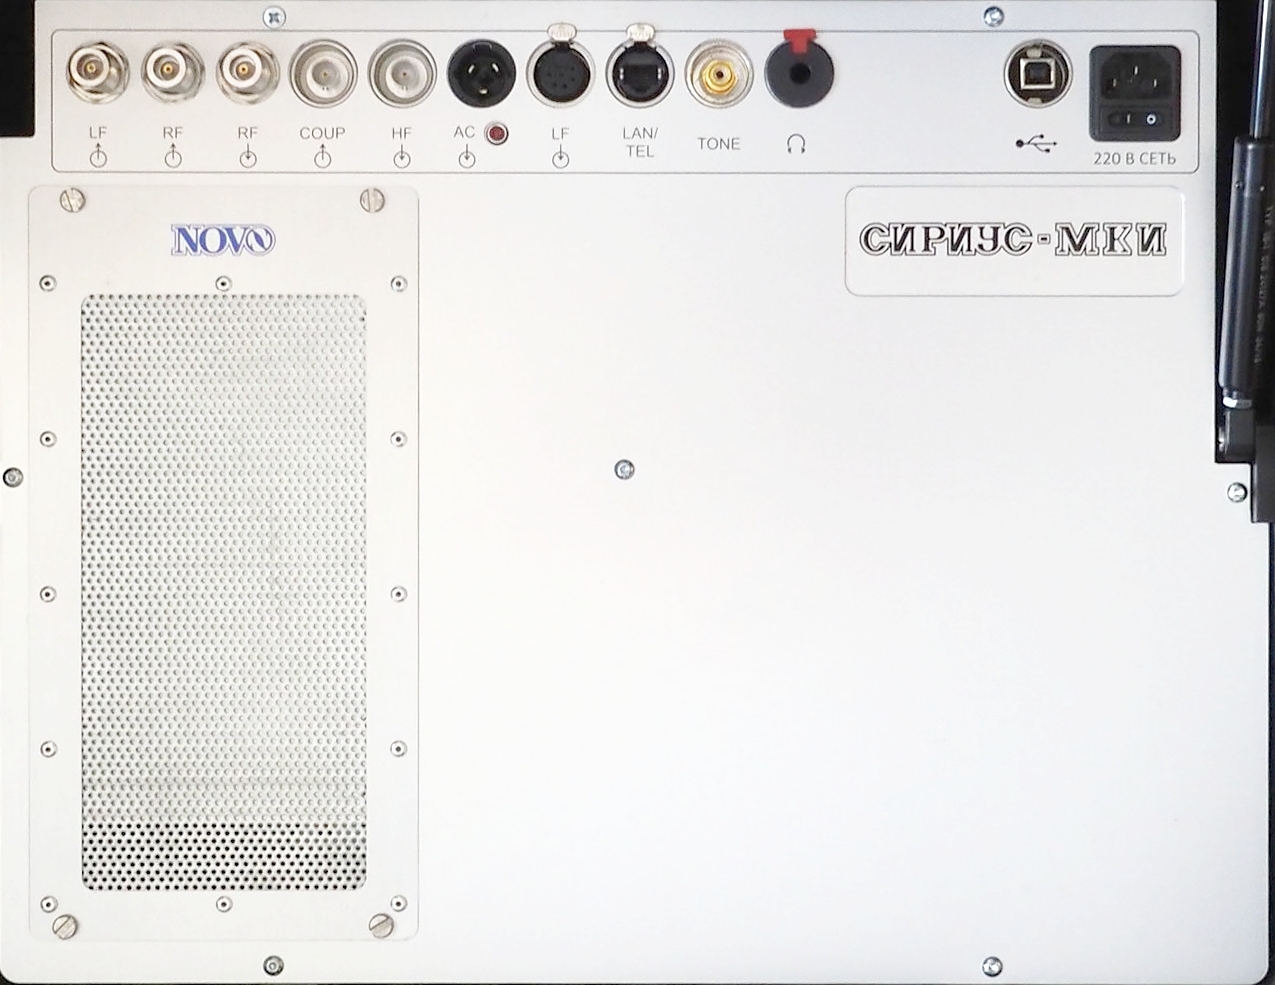Select the black AC input connector
Image resolution: width=1275 pixels, height=985 pixels.
480,74
